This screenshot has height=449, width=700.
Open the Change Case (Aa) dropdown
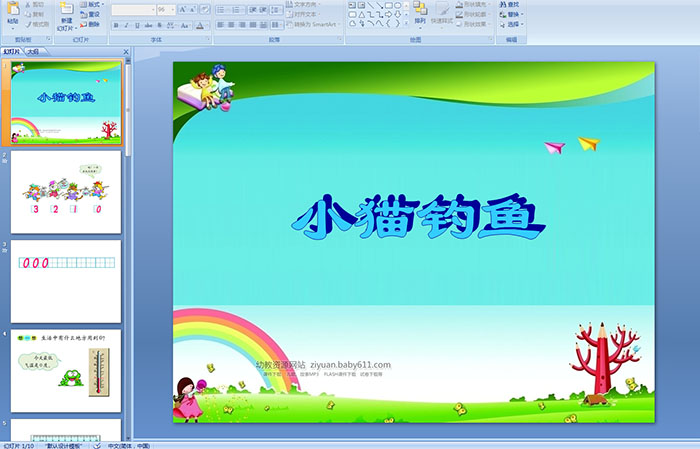[x=185, y=25]
